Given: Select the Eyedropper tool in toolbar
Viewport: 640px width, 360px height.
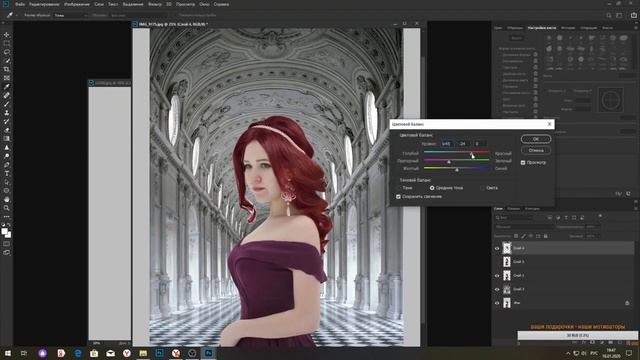Looking at the screenshot, I should pyautogui.click(x=7, y=87).
